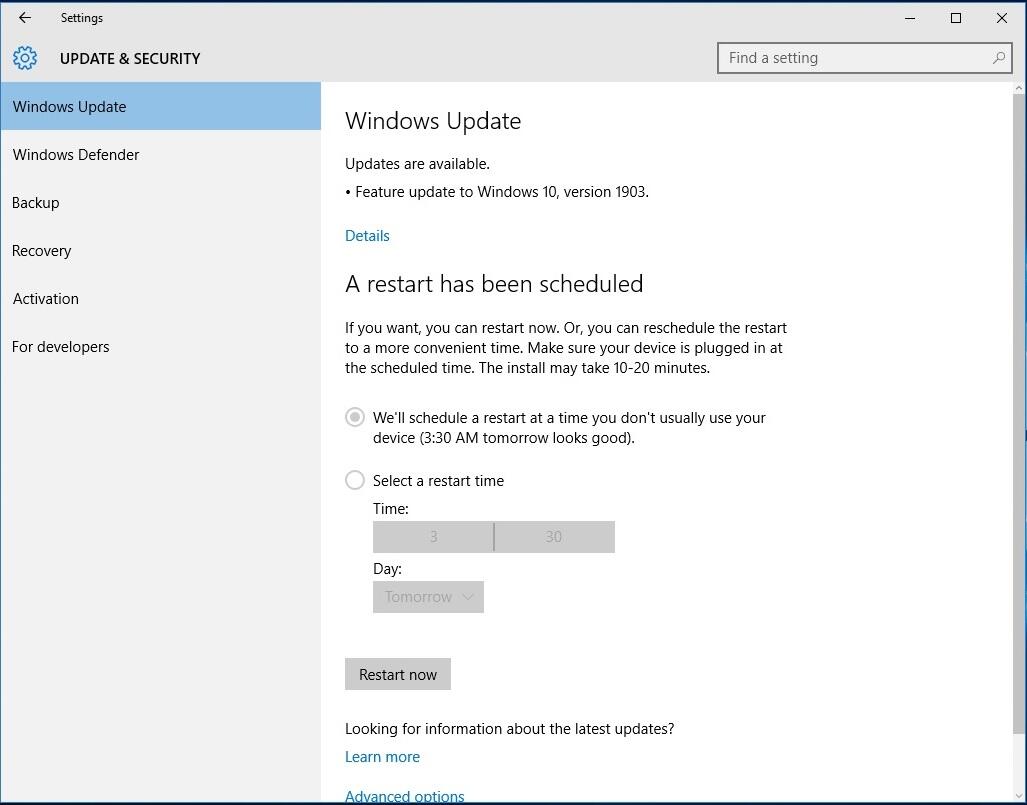1027x805 pixels.
Task: Close the Settings window
Action: [1001, 18]
